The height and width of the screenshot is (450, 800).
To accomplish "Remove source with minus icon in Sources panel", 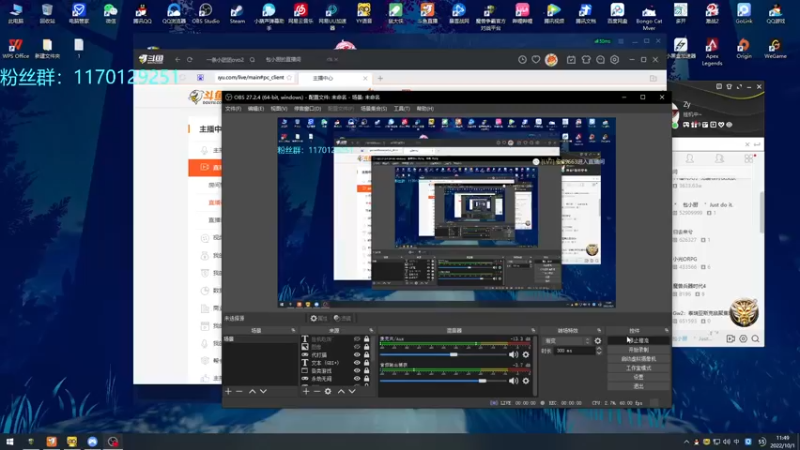I will [x=317, y=391].
